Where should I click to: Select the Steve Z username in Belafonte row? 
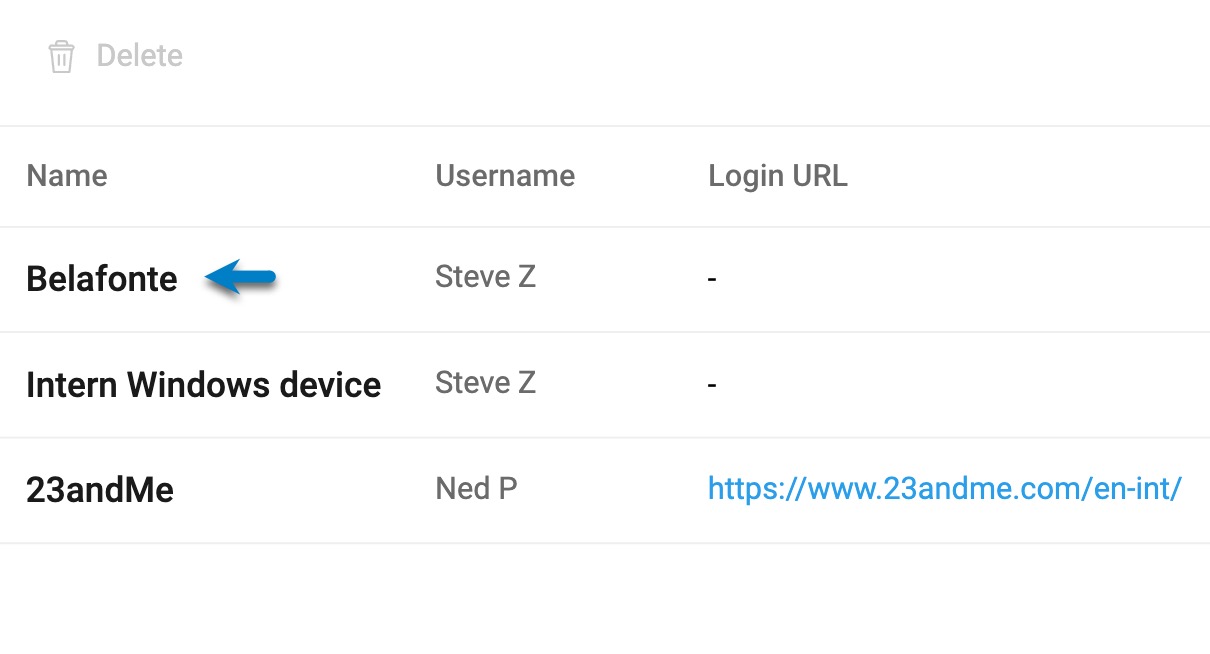tap(485, 276)
